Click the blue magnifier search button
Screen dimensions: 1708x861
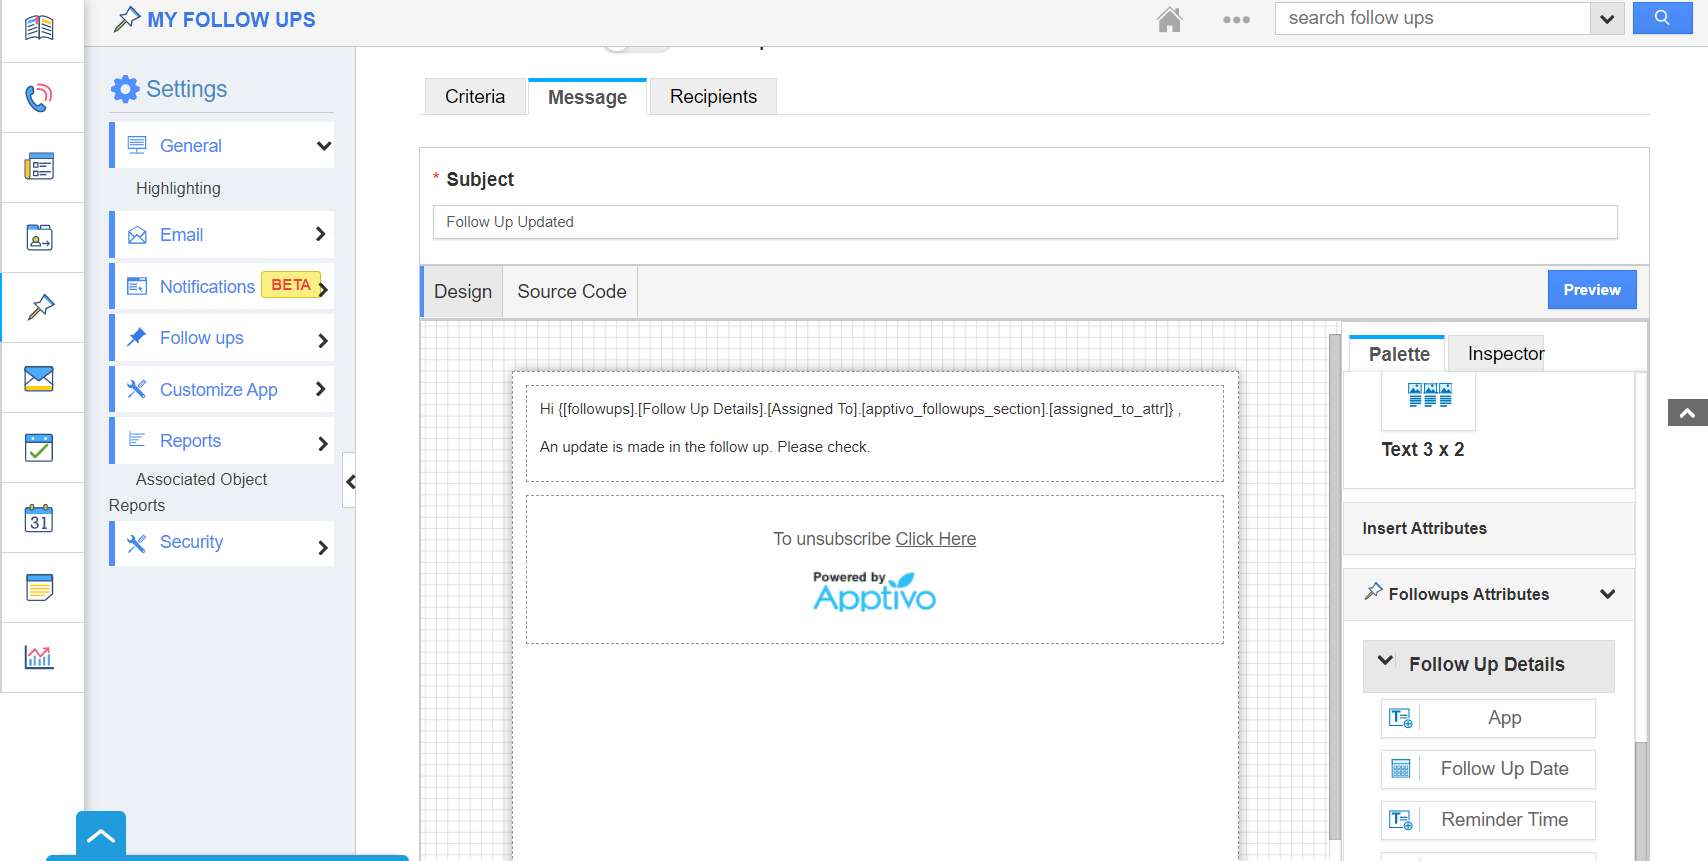click(x=1662, y=18)
